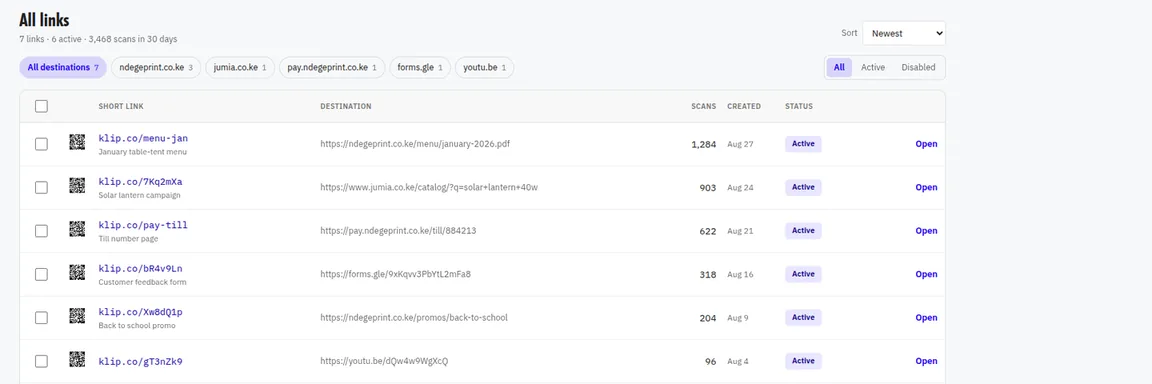This screenshot has height=384, width=1152.
Task: Filter by jumia.co.ke destination chip
Action: tap(240, 68)
